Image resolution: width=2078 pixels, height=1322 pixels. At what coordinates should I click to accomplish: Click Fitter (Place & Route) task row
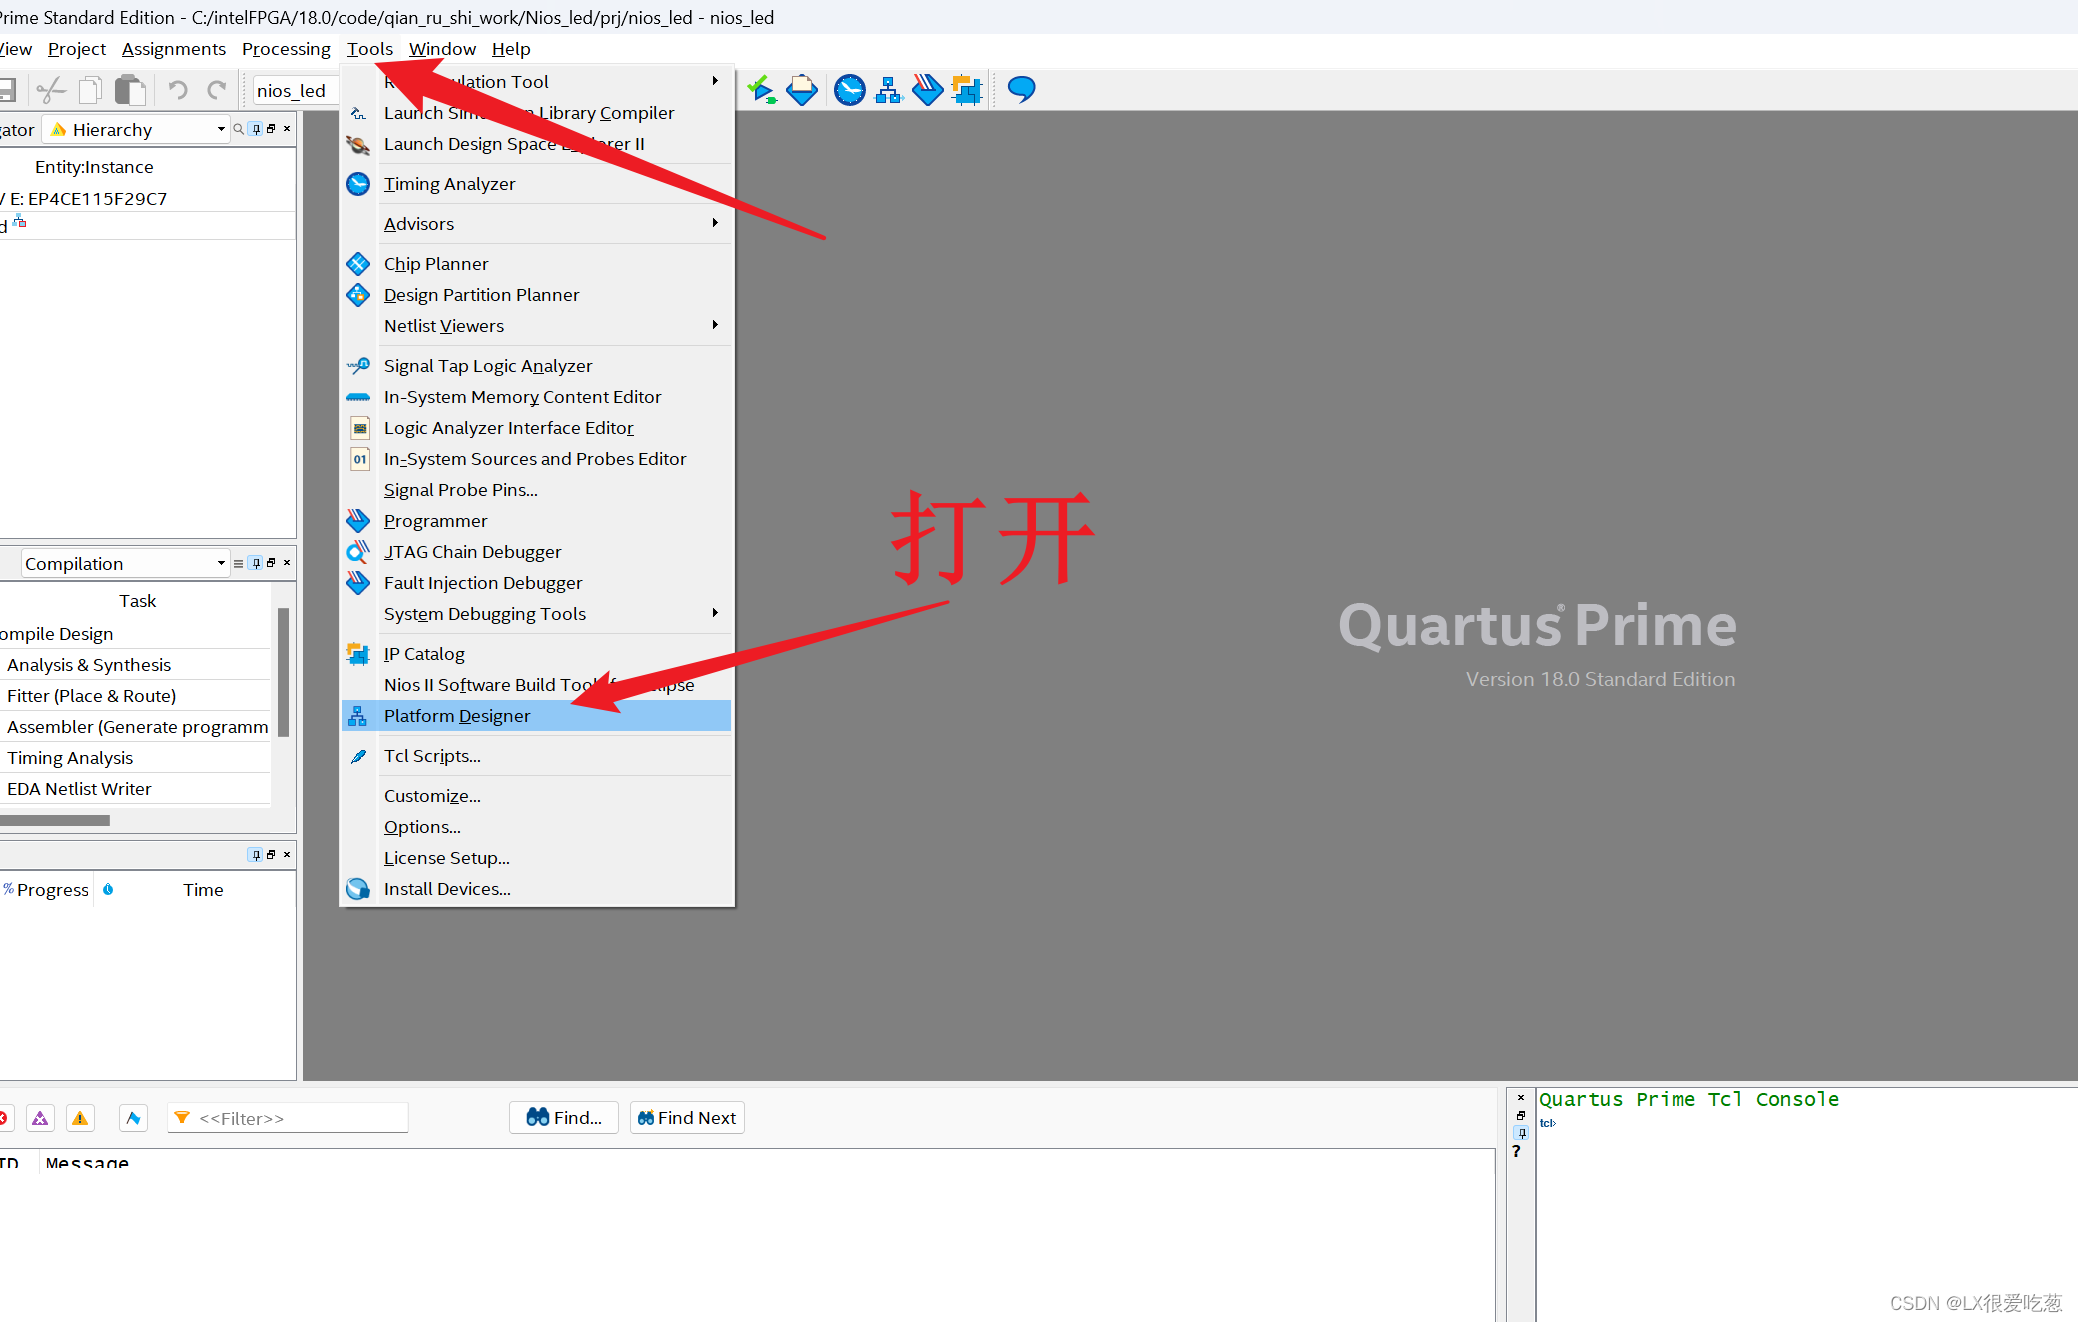point(135,696)
